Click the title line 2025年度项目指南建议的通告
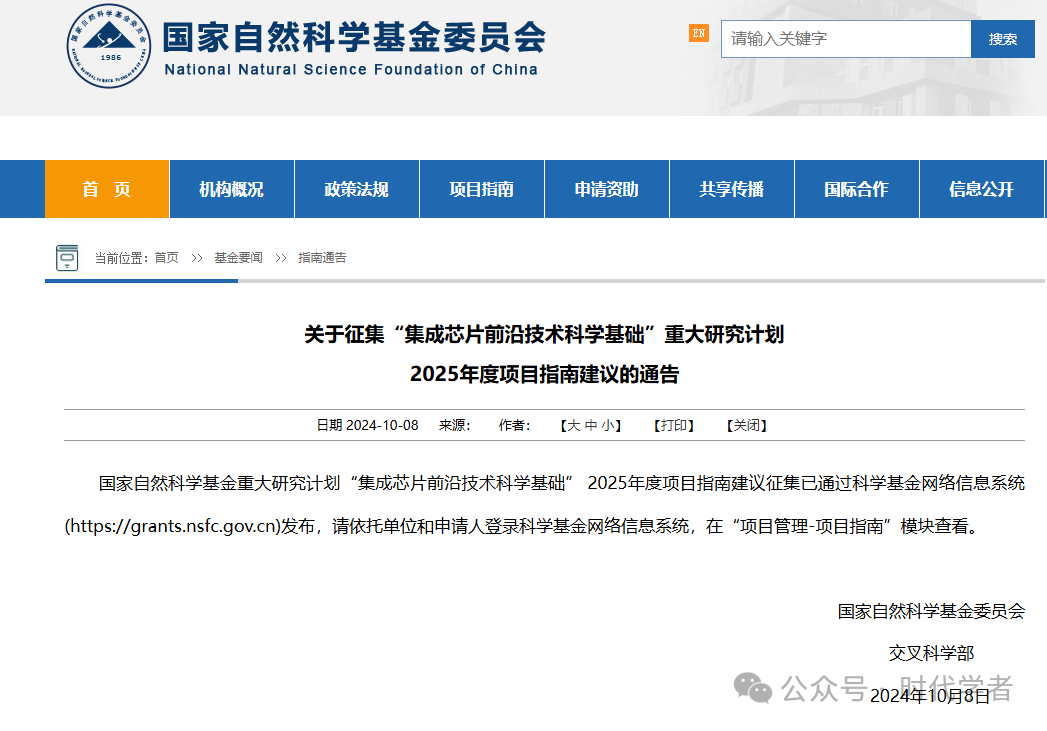Viewport: 1047px width, 731px height. 544,374
